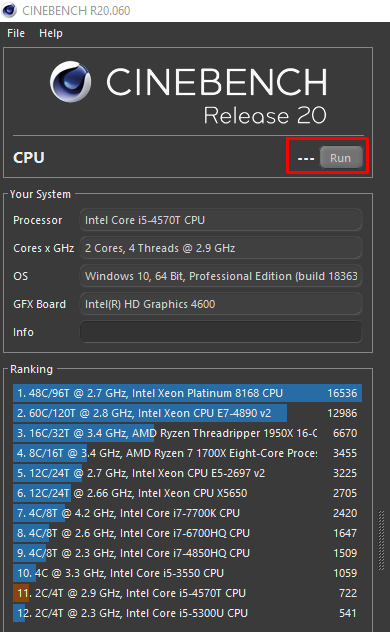Open the Help menu
Screen dimensions: 390x632
[x=51, y=33]
